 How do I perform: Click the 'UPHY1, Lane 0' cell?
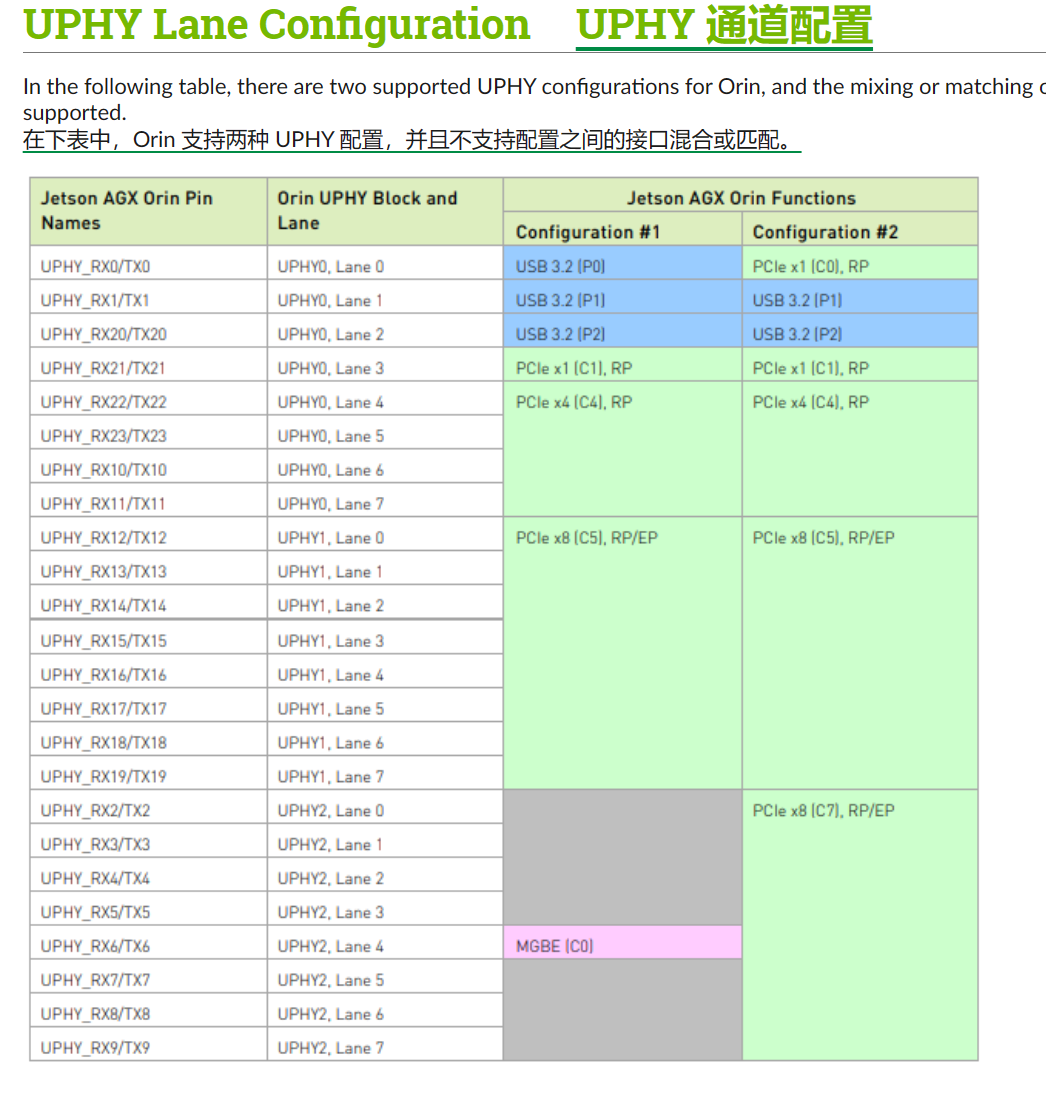pyautogui.click(x=385, y=534)
